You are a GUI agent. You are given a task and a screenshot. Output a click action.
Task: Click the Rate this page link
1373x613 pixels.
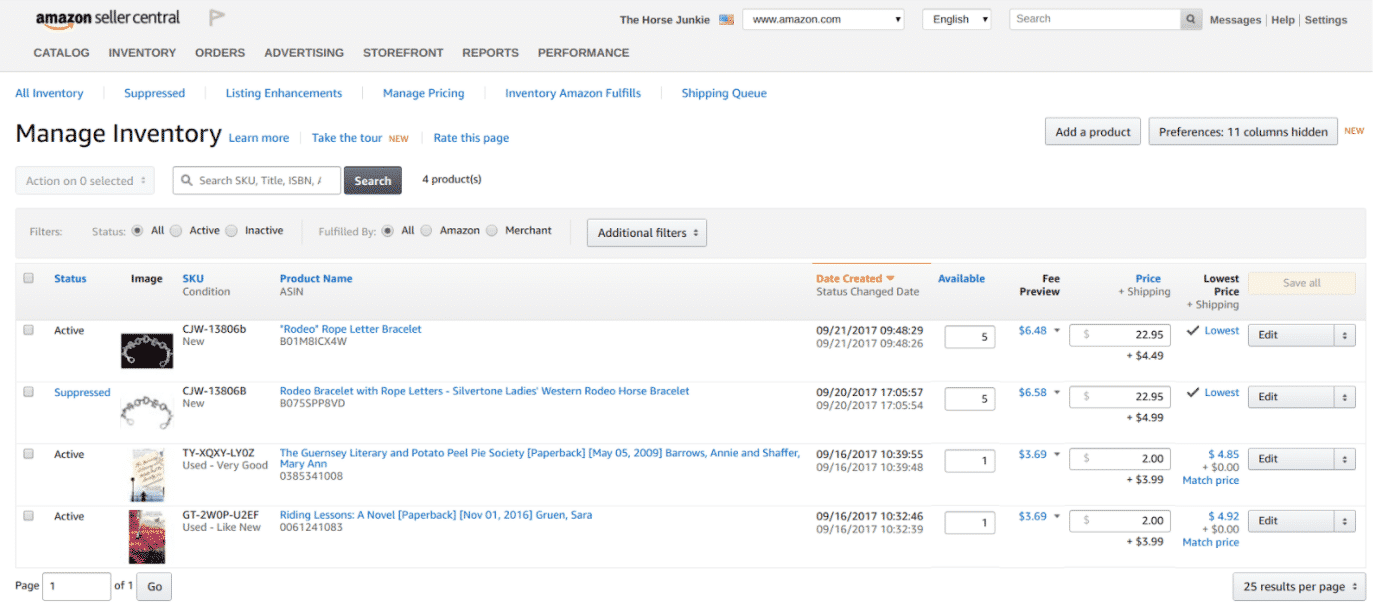coord(471,138)
